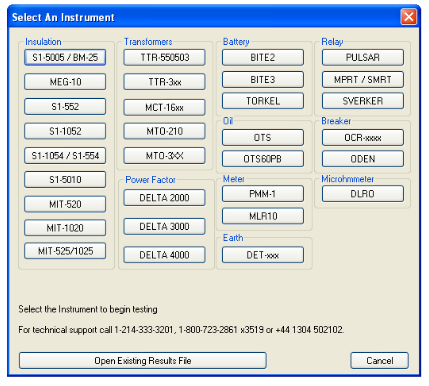Choose the S1-5010 instrument
This screenshot has height=386, width=429.
pyautogui.click(x=65, y=180)
